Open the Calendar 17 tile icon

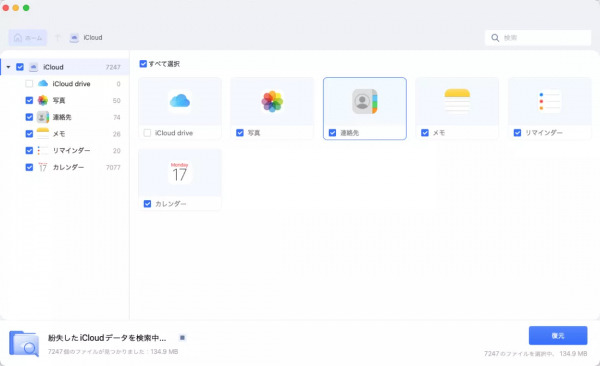pyautogui.click(x=180, y=172)
